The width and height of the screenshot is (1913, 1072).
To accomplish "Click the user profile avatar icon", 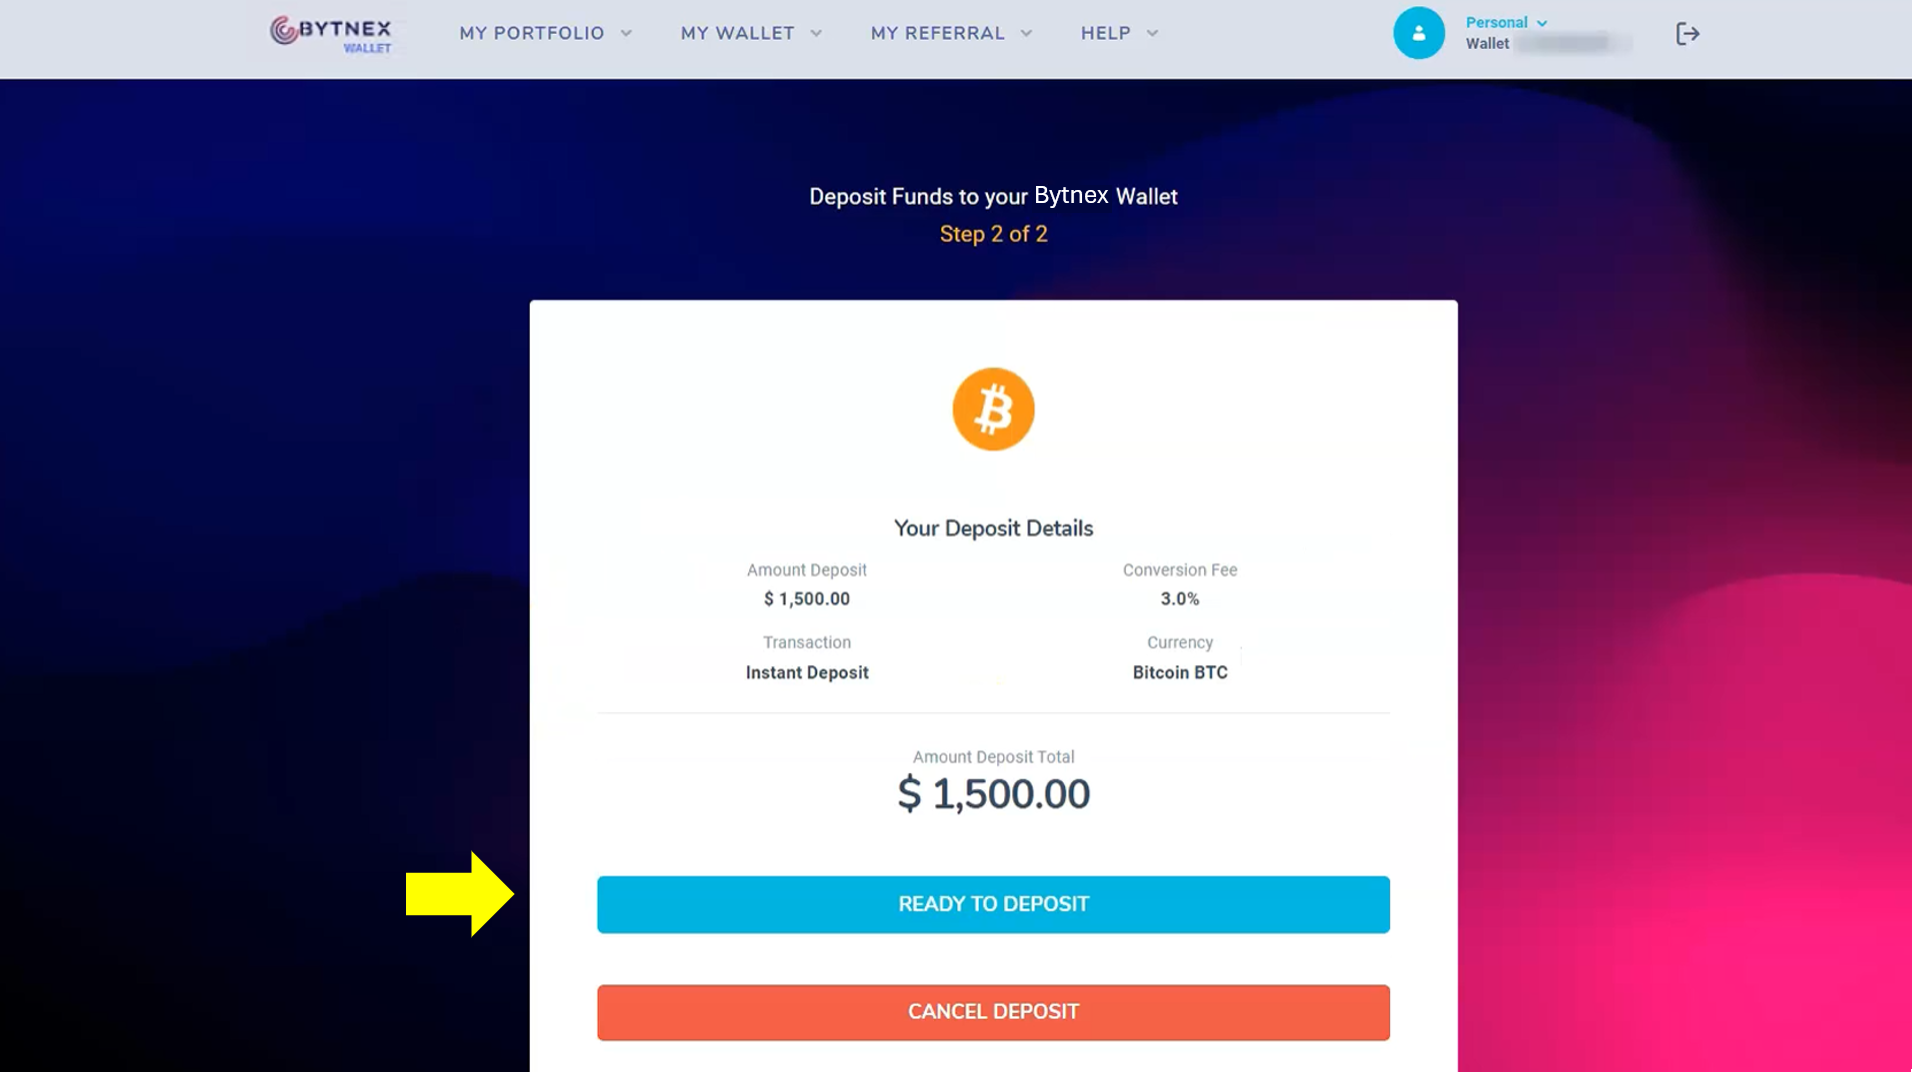I will (x=1418, y=33).
